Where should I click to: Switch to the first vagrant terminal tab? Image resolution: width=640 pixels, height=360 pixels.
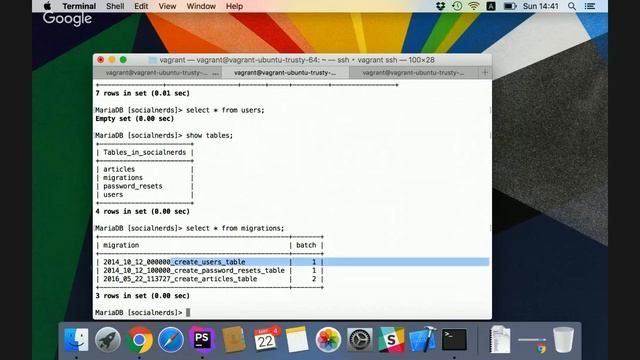point(157,73)
